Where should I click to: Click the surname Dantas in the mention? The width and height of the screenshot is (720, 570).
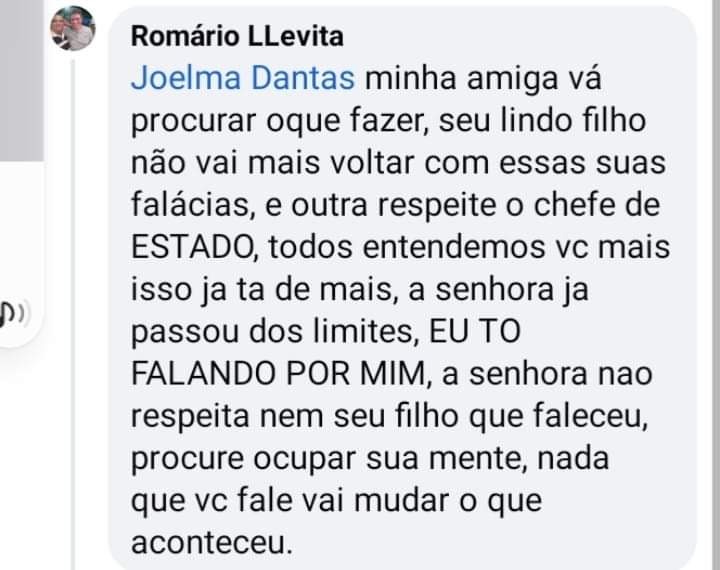303,78
